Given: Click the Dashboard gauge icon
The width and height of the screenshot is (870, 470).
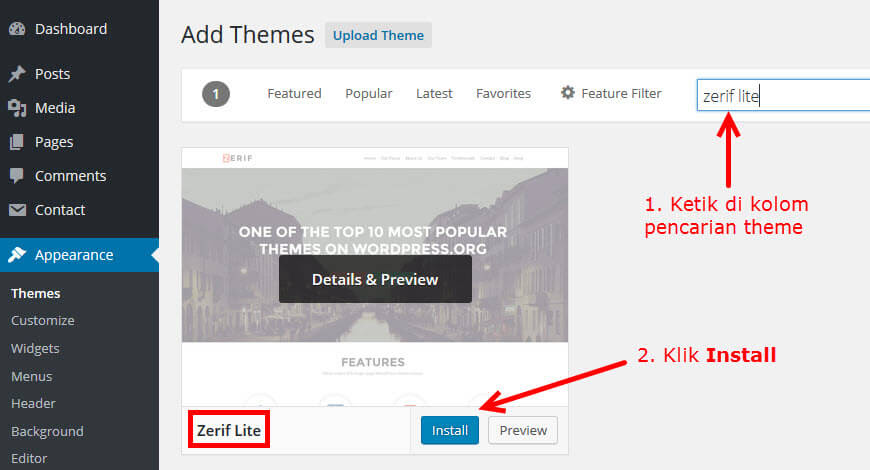Looking at the screenshot, I should coord(17,29).
